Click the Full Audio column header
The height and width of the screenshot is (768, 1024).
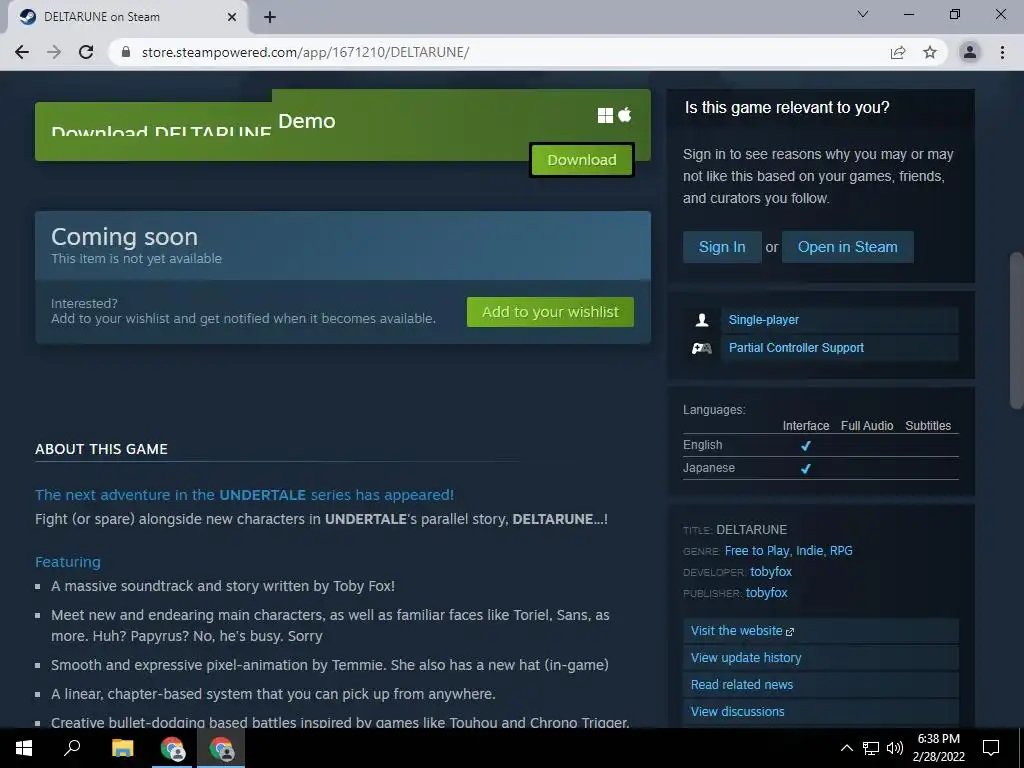coord(867,426)
